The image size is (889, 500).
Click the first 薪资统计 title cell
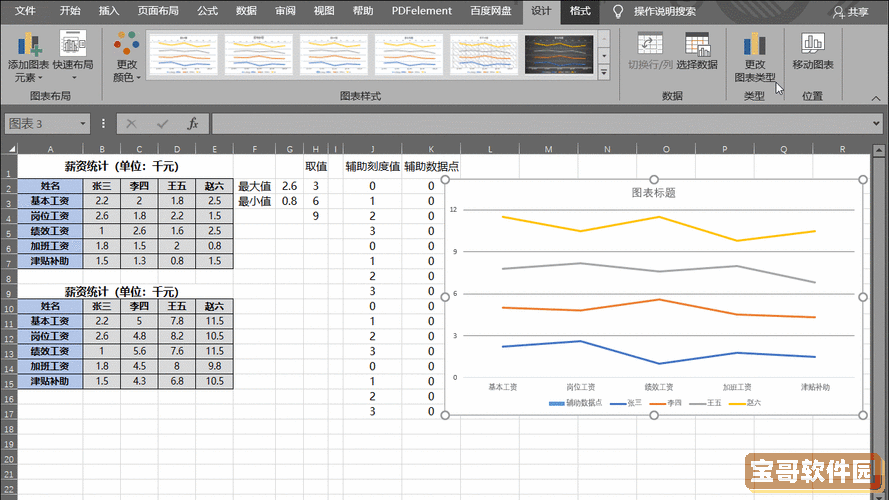121,166
